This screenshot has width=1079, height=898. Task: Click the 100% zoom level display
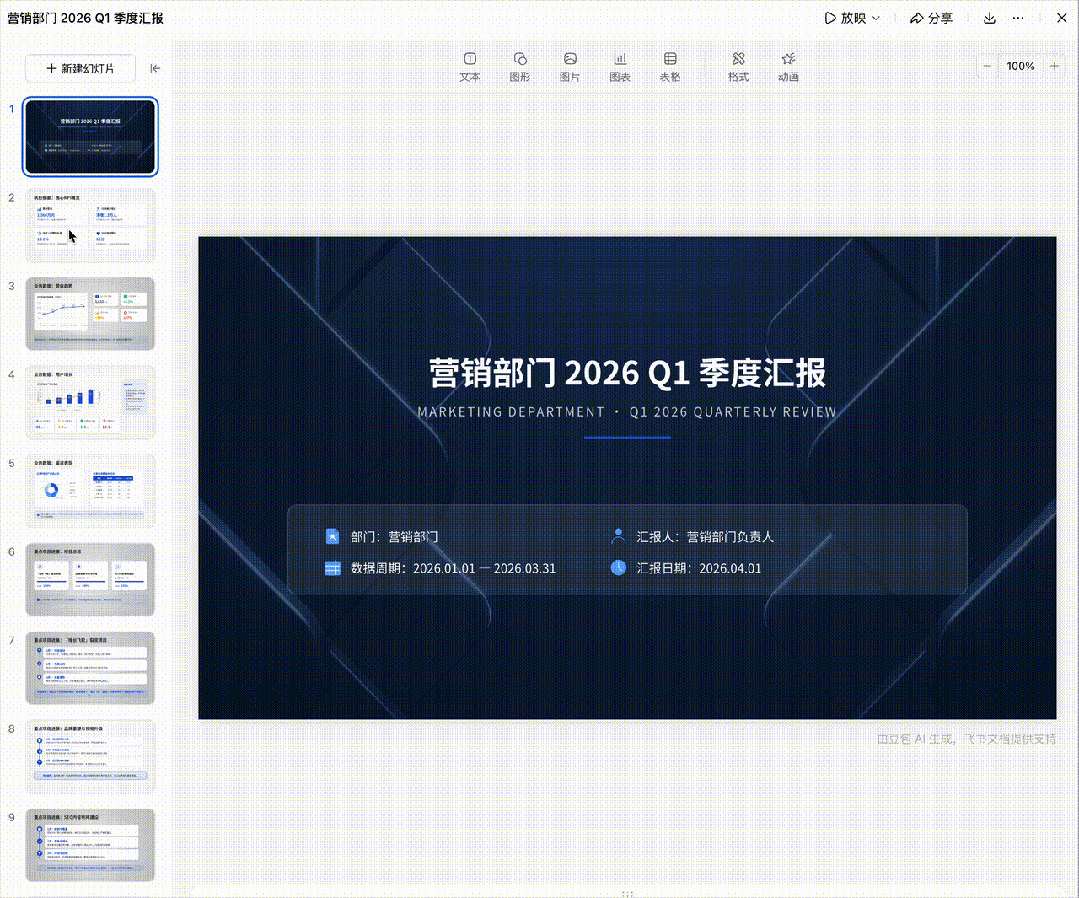1020,66
